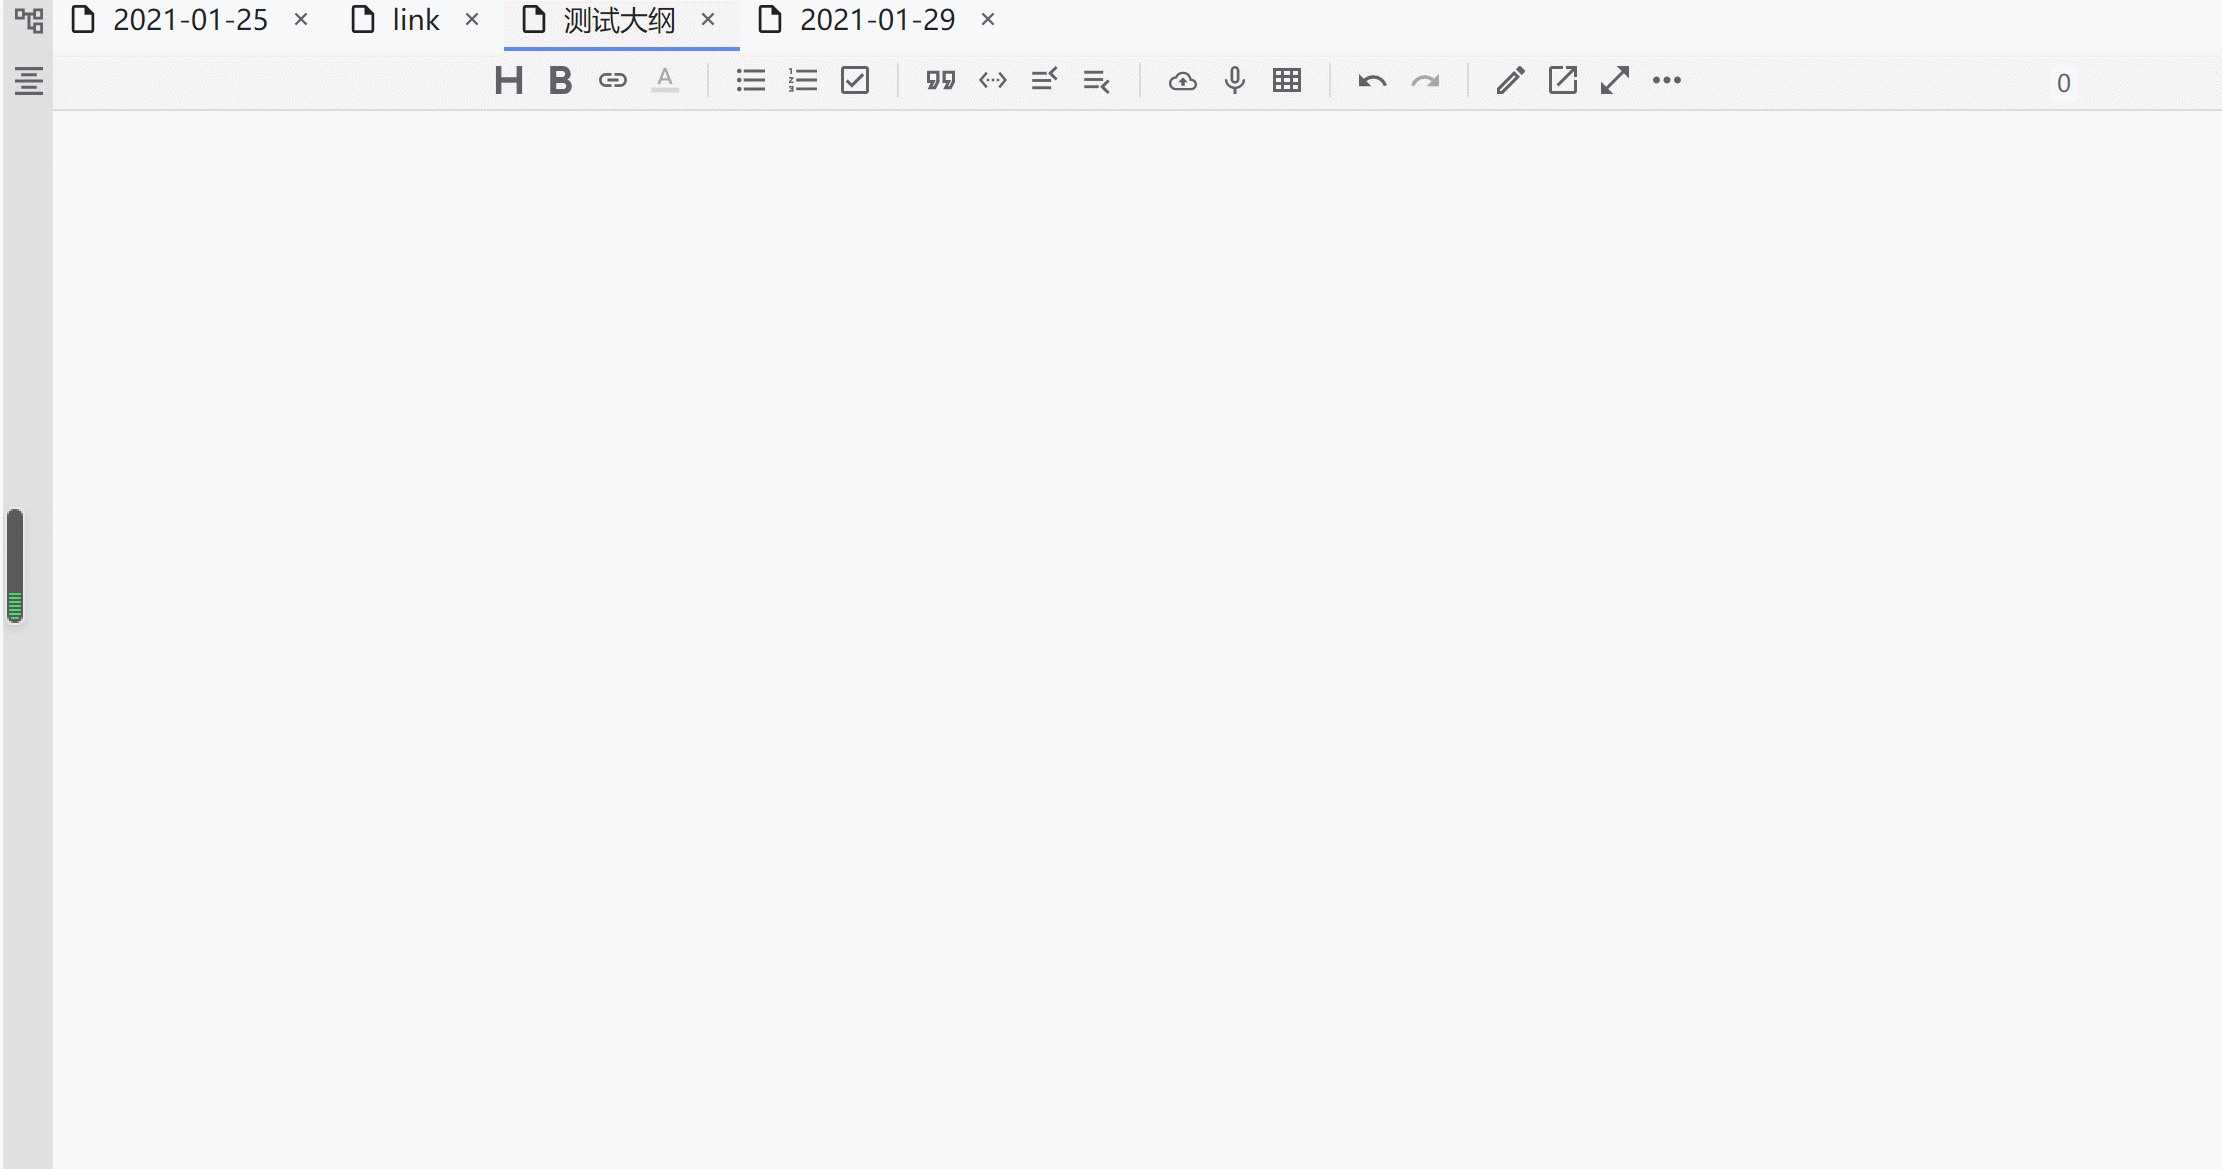Image resolution: width=2222 pixels, height=1169 pixels.
Task: Start voice recording with microphone icon
Action: (1234, 81)
